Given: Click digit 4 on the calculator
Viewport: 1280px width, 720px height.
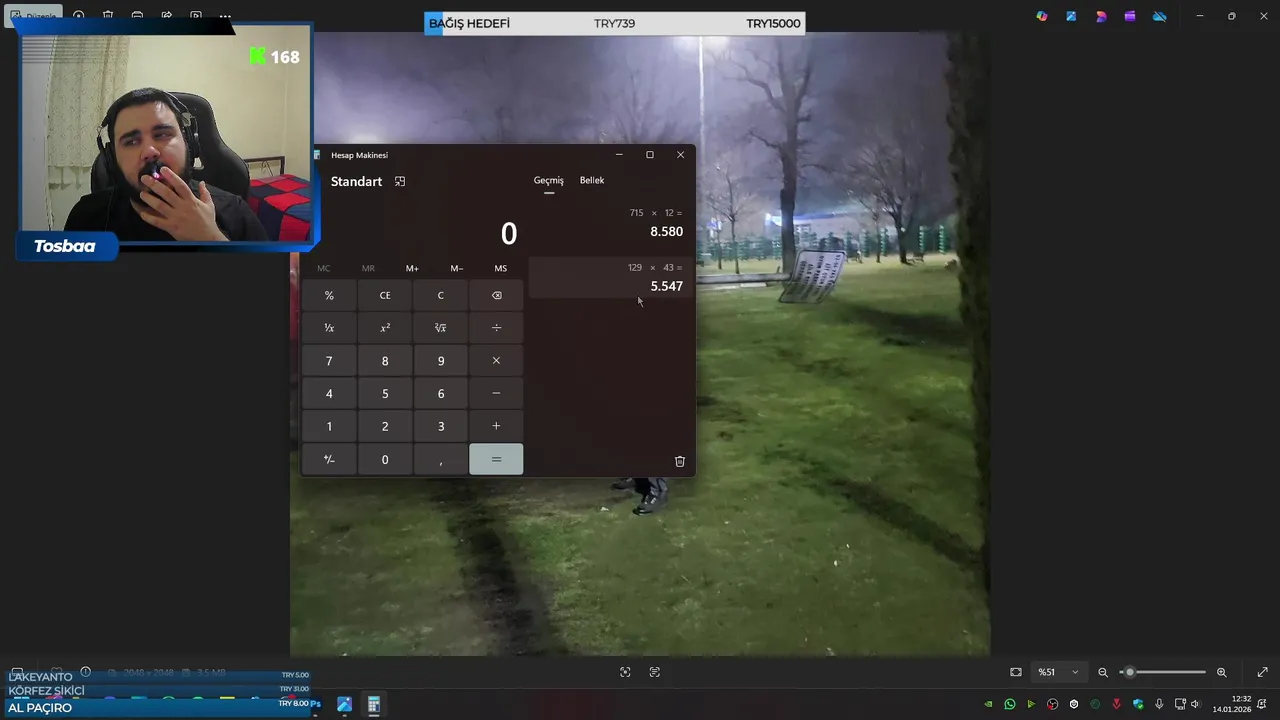Looking at the screenshot, I should pos(329,394).
